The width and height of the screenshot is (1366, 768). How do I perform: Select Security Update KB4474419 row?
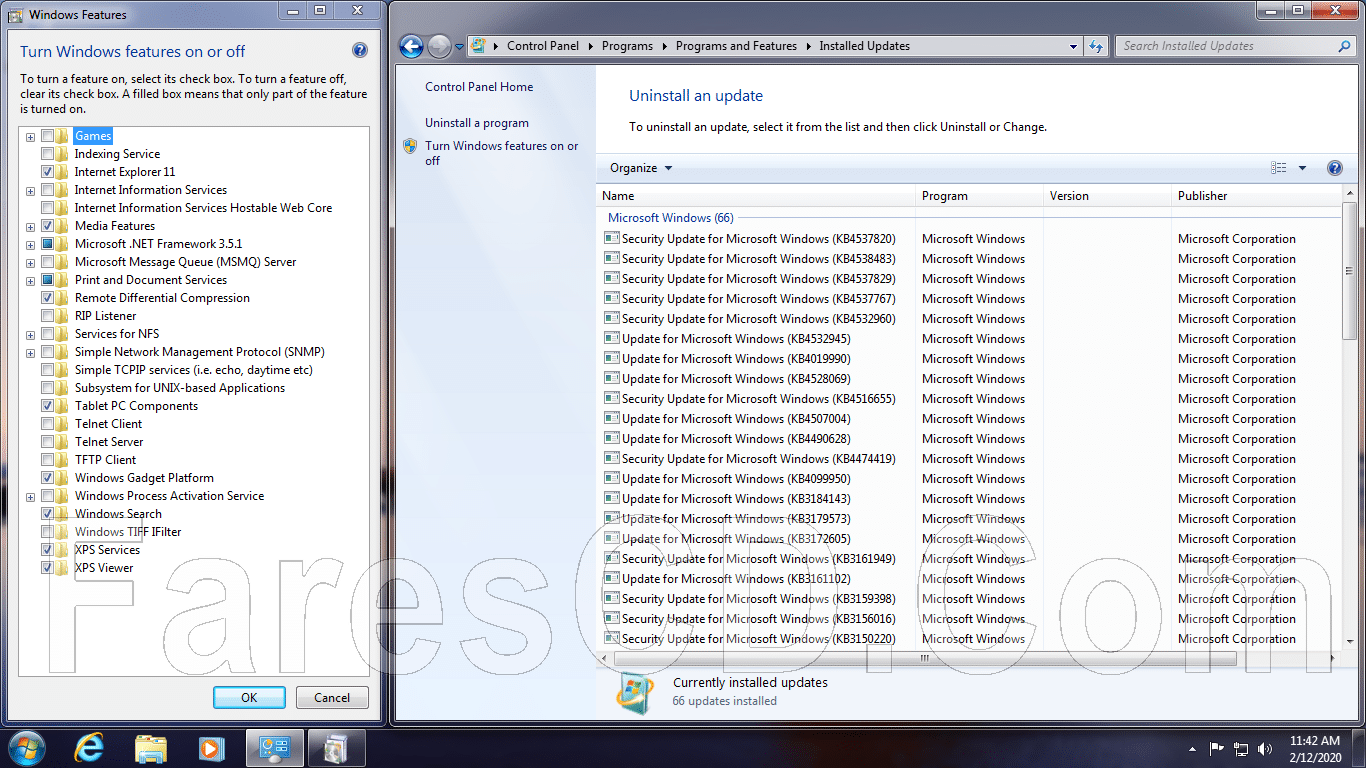click(970, 459)
